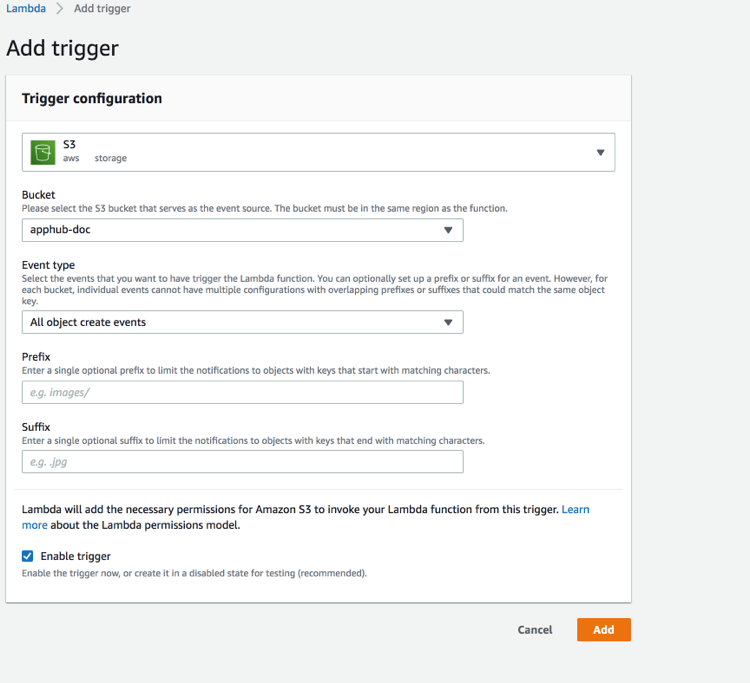Viewport: 750px width, 683px height.
Task: Expand the S3 trigger source dropdown arrow
Action: (600, 153)
